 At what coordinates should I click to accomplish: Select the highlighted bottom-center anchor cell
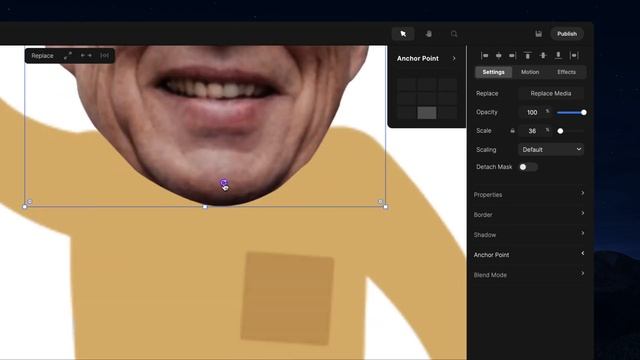tap(427, 113)
